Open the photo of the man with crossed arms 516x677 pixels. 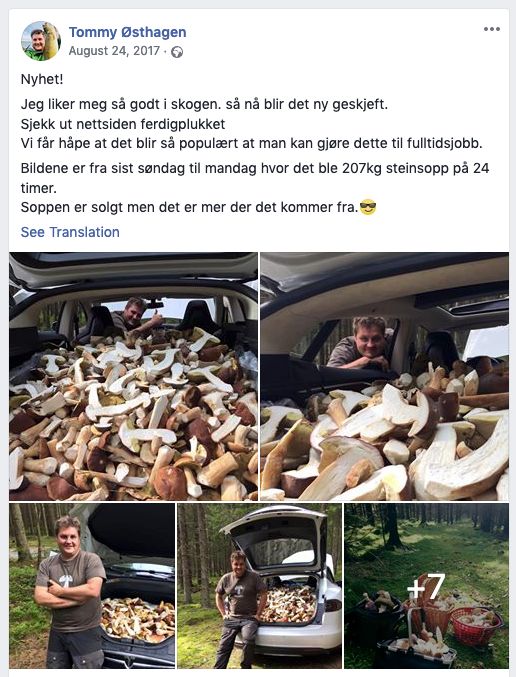point(92,586)
